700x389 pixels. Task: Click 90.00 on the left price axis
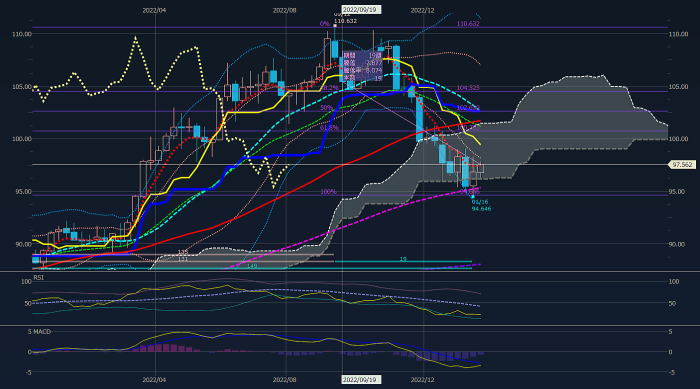click(23, 244)
